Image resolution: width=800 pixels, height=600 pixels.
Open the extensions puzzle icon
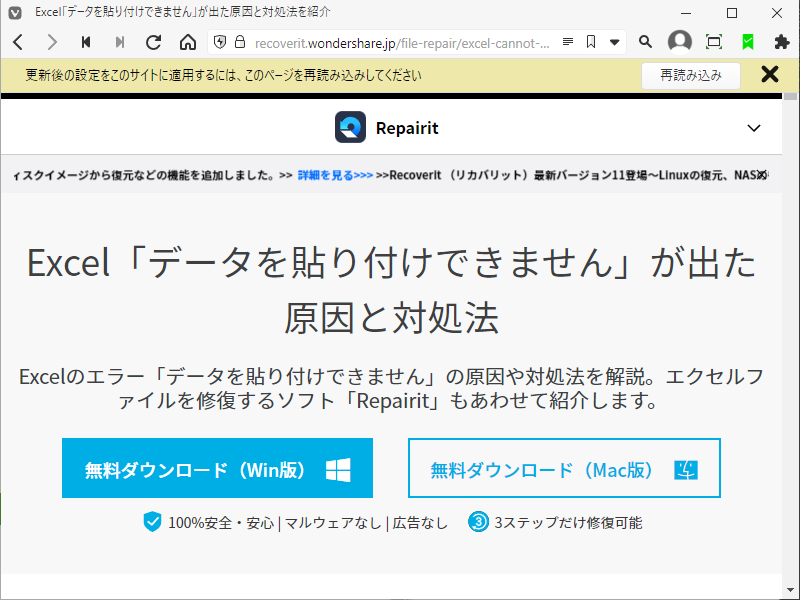782,42
